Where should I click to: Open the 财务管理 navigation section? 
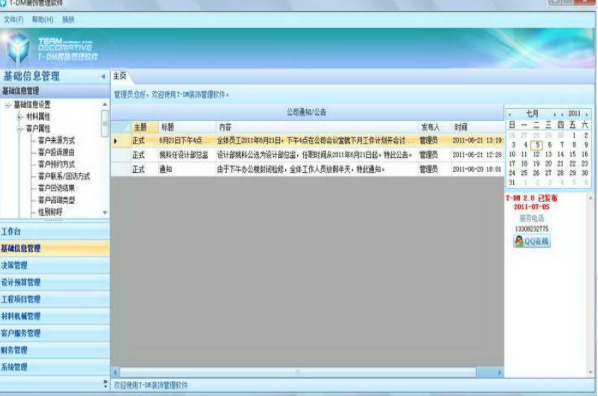(55, 350)
